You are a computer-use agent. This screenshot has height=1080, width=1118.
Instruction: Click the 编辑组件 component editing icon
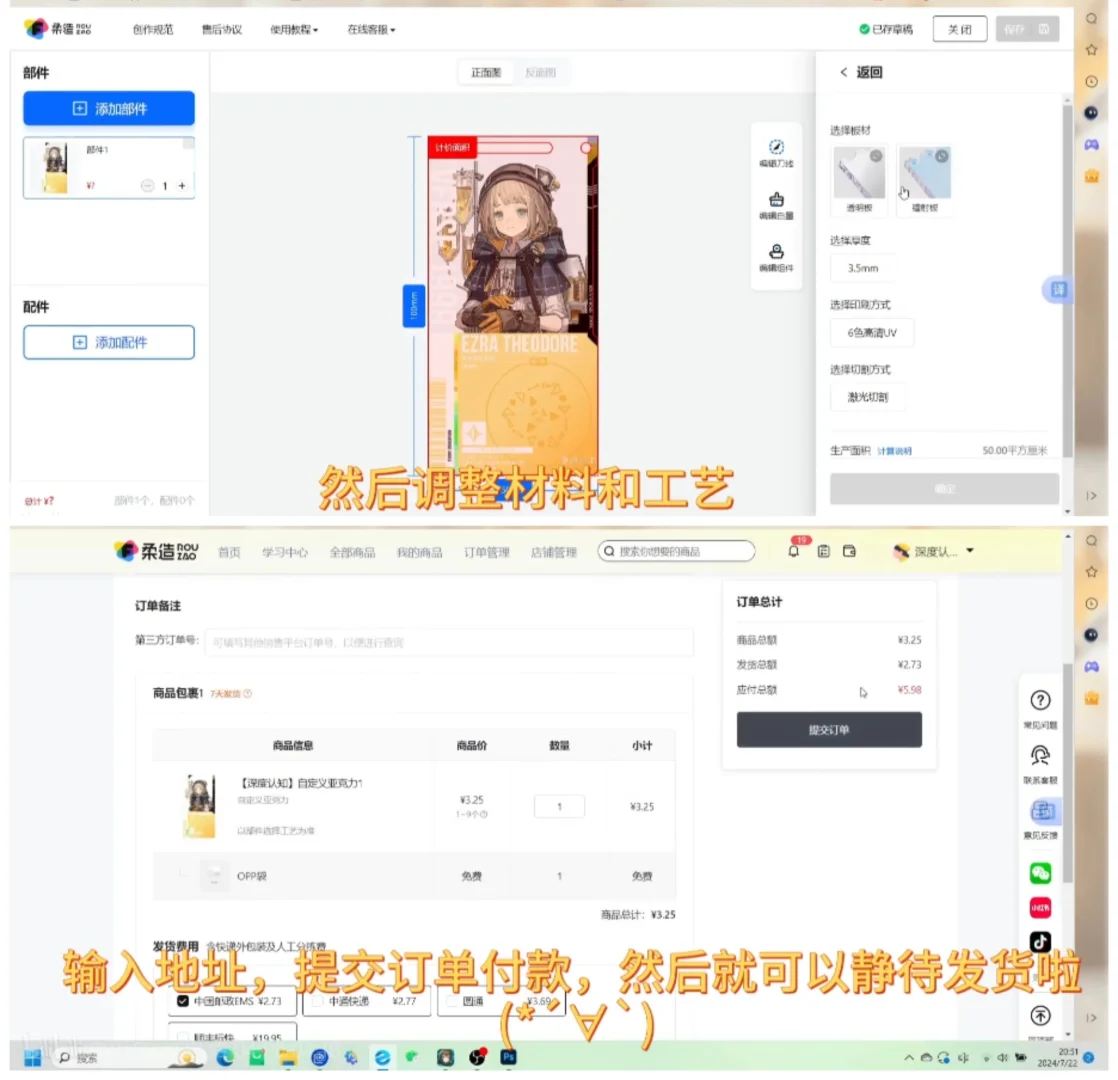tap(777, 250)
